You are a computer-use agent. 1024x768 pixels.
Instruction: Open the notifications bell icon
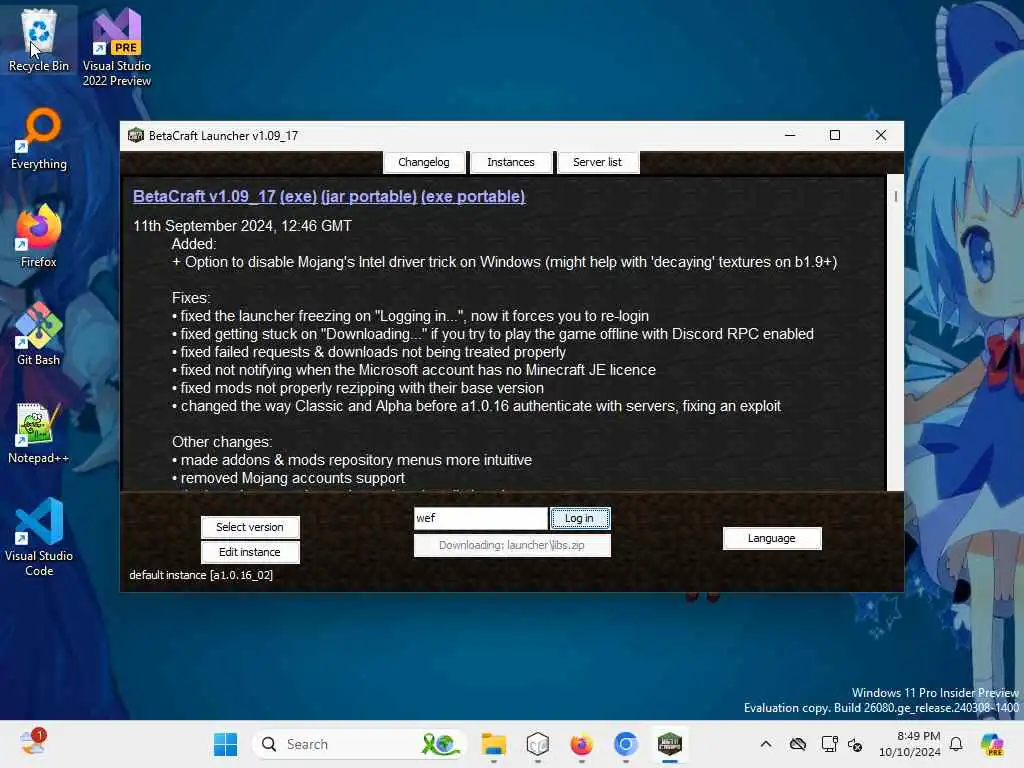click(x=956, y=744)
